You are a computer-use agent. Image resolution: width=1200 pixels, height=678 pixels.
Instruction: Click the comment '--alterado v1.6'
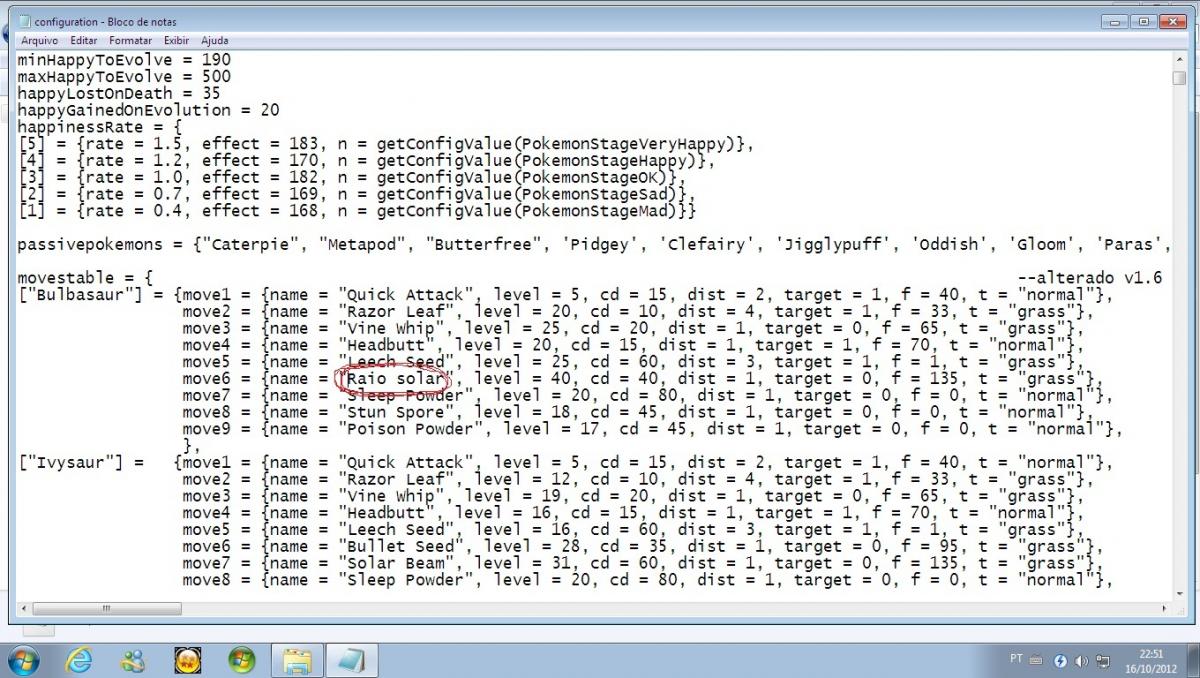1090,279
